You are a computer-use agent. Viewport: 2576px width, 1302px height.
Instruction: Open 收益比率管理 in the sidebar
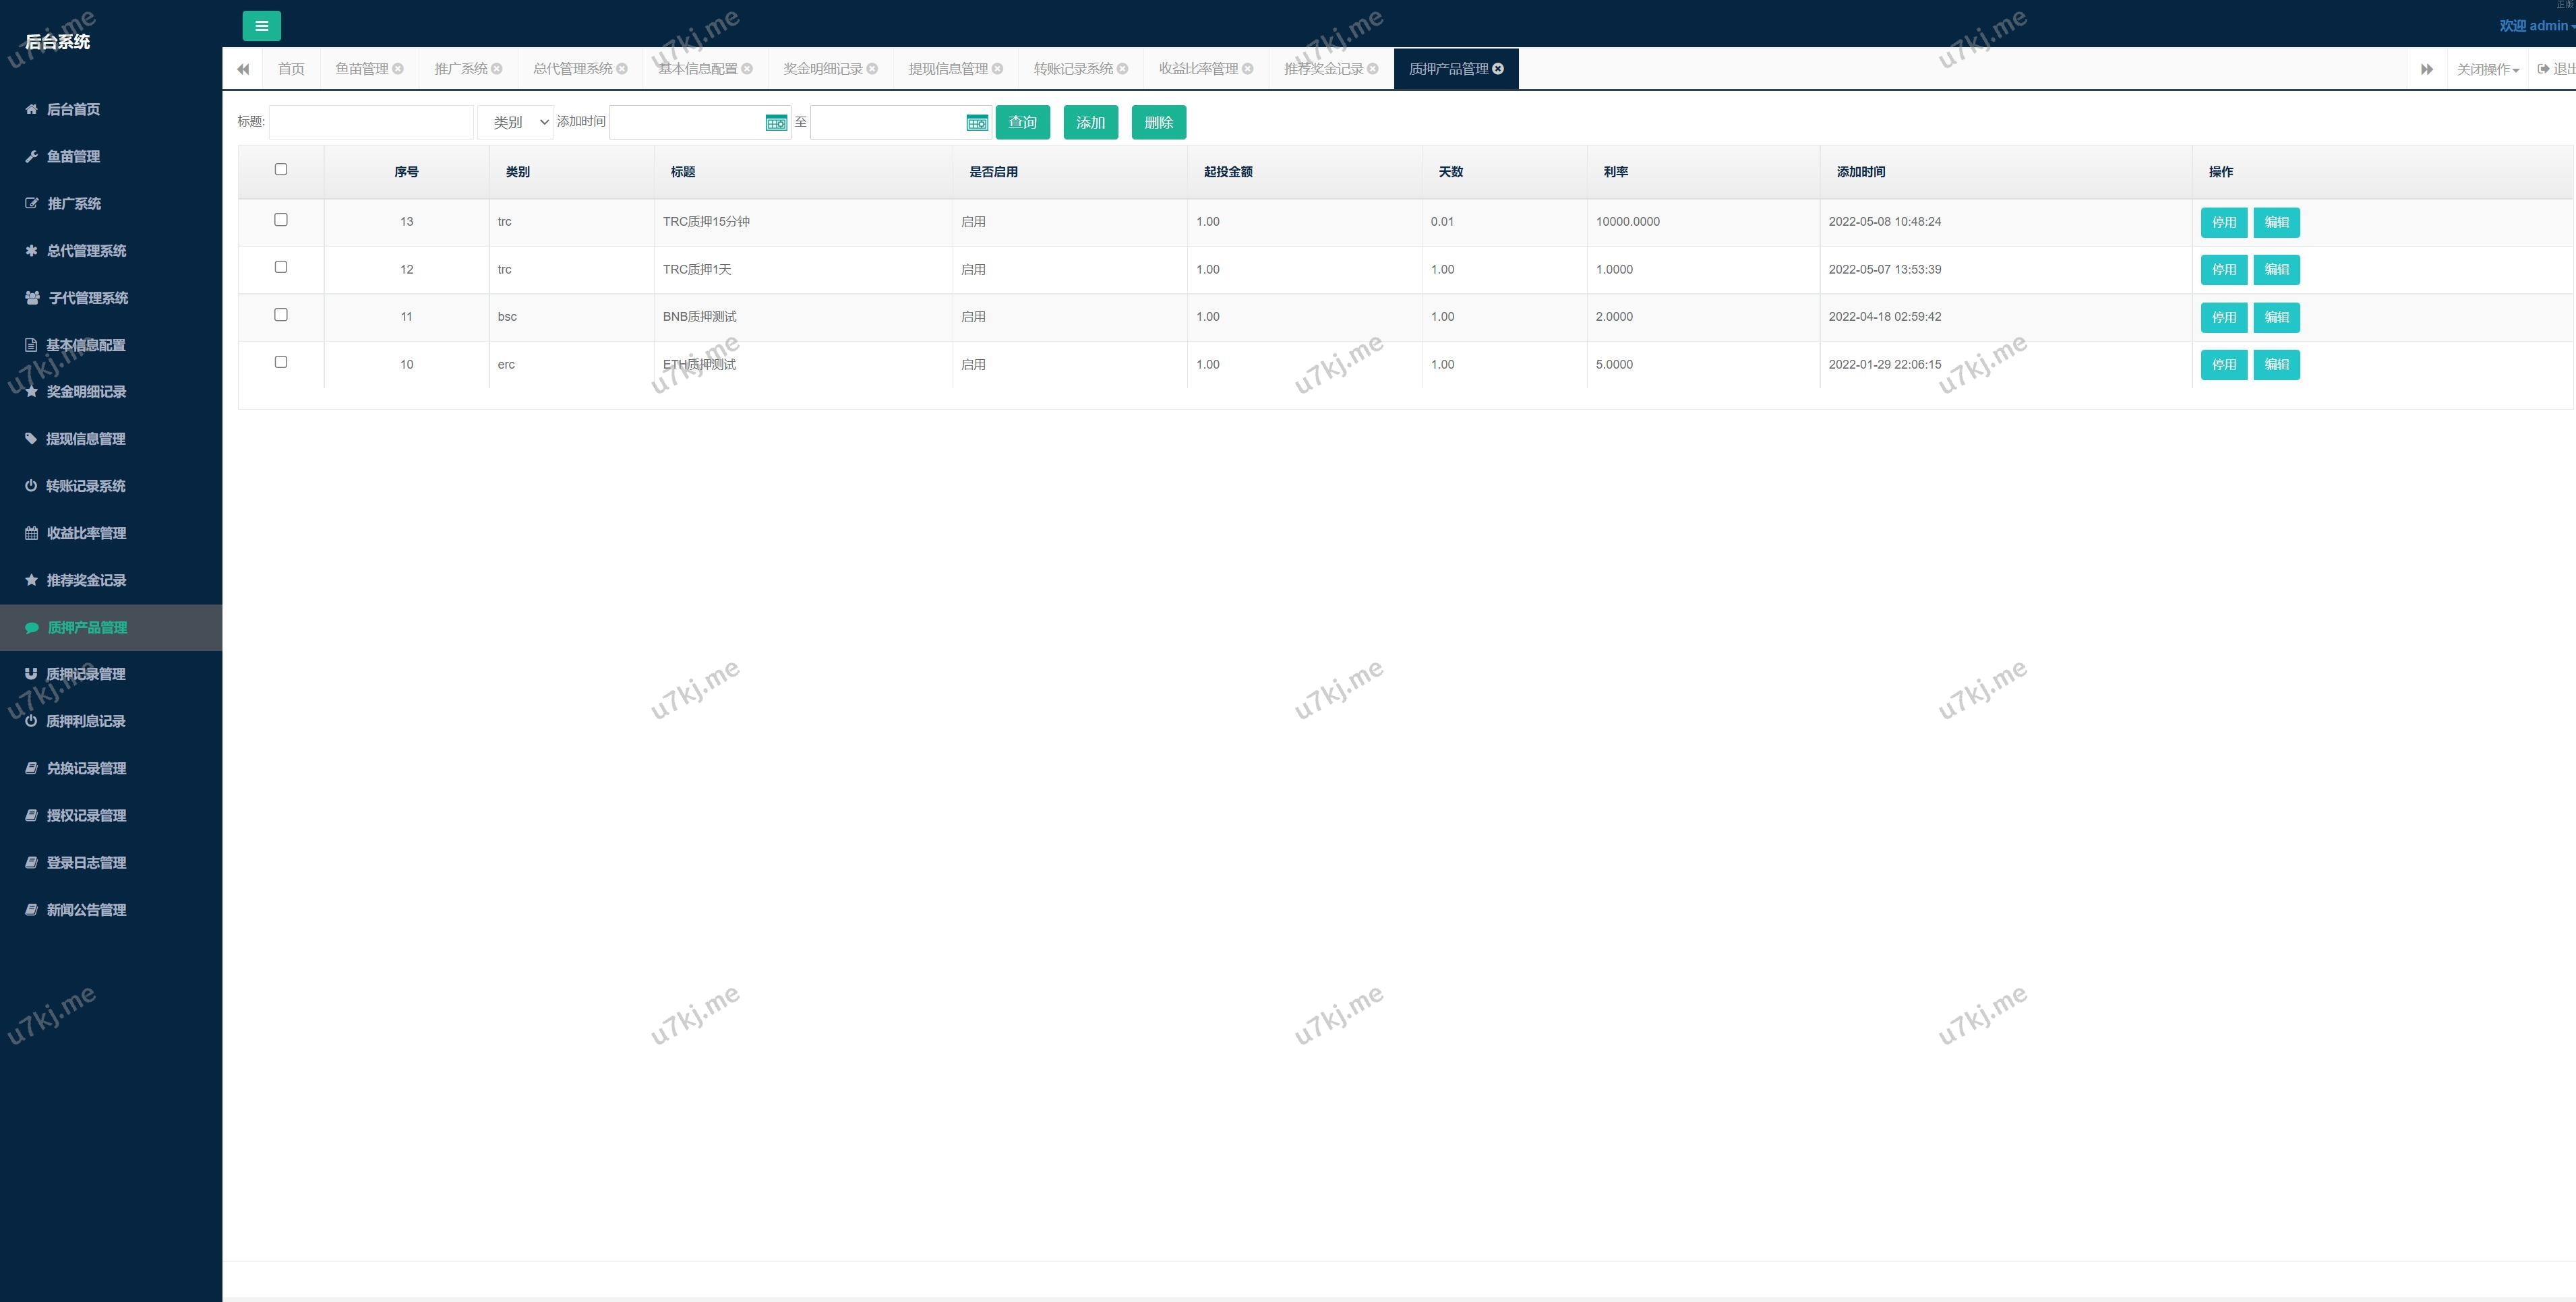click(86, 533)
